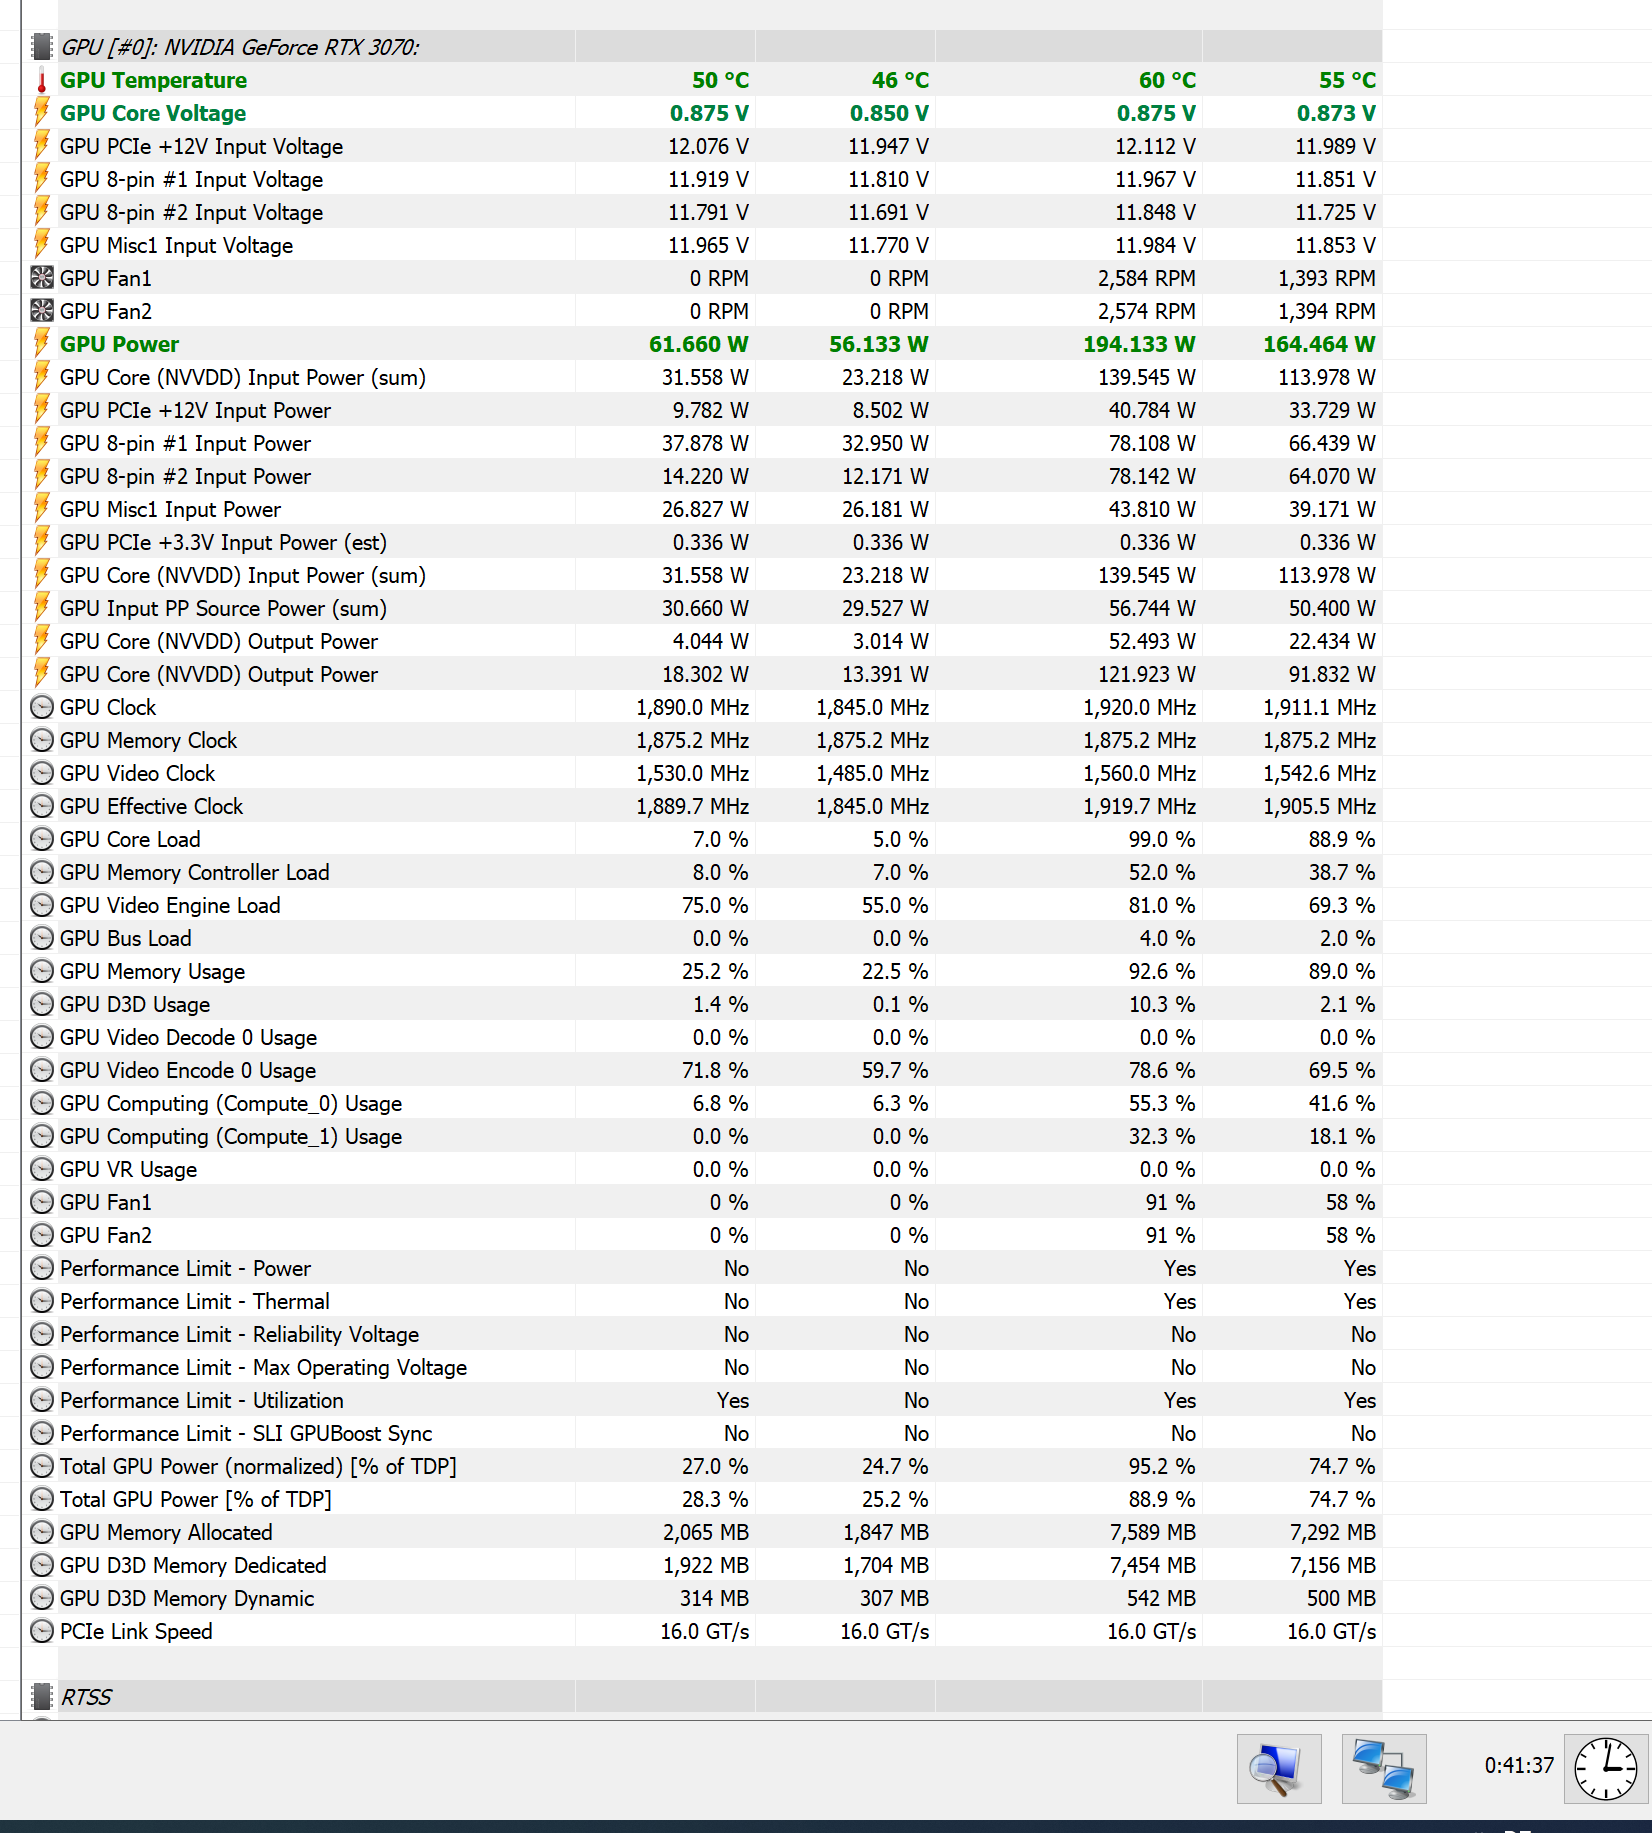Click the 0:41:37 elapsed time readout

pyautogui.click(x=1519, y=1766)
